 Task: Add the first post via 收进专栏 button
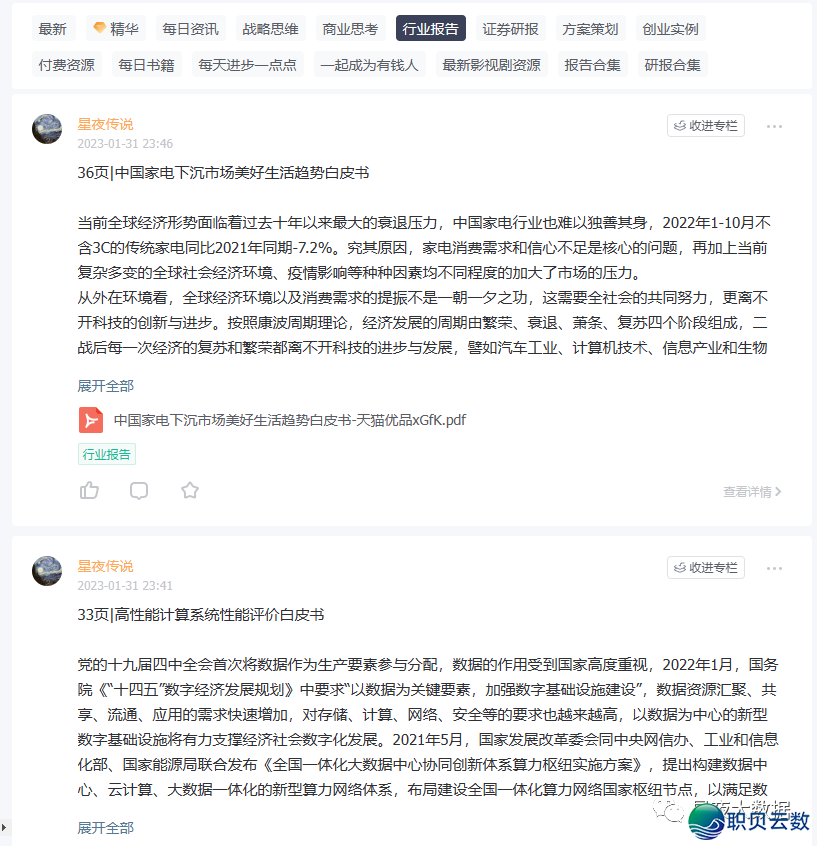[x=706, y=126]
